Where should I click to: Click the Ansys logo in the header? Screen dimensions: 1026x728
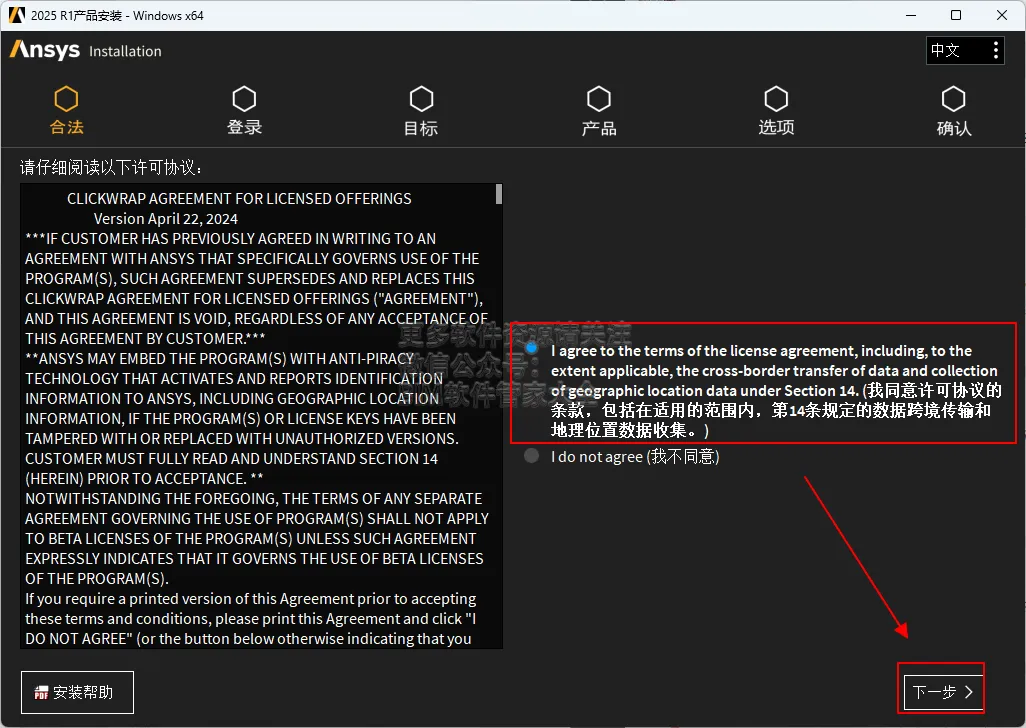45,50
